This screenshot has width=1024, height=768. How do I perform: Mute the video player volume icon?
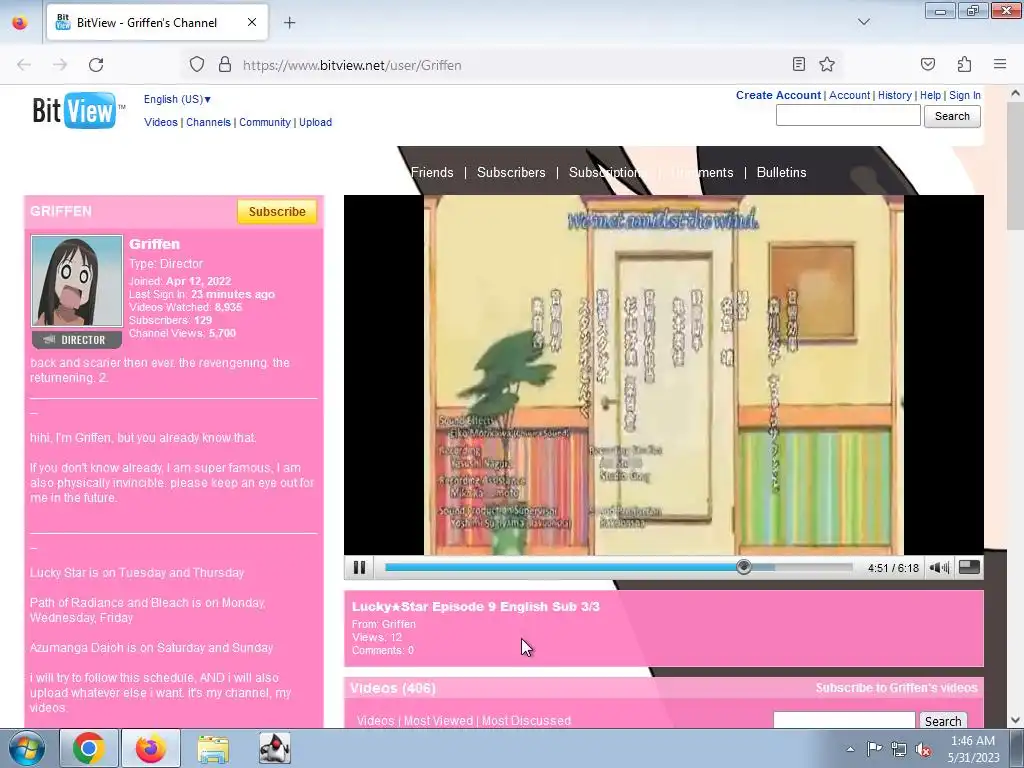(x=939, y=568)
